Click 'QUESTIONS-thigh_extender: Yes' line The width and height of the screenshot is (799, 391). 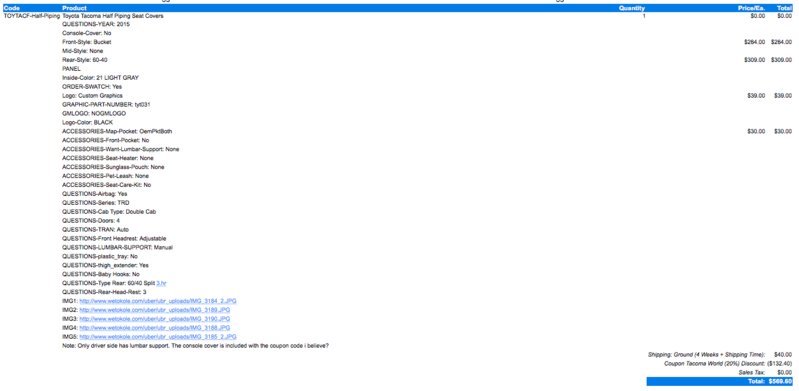click(x=105, y=266)
